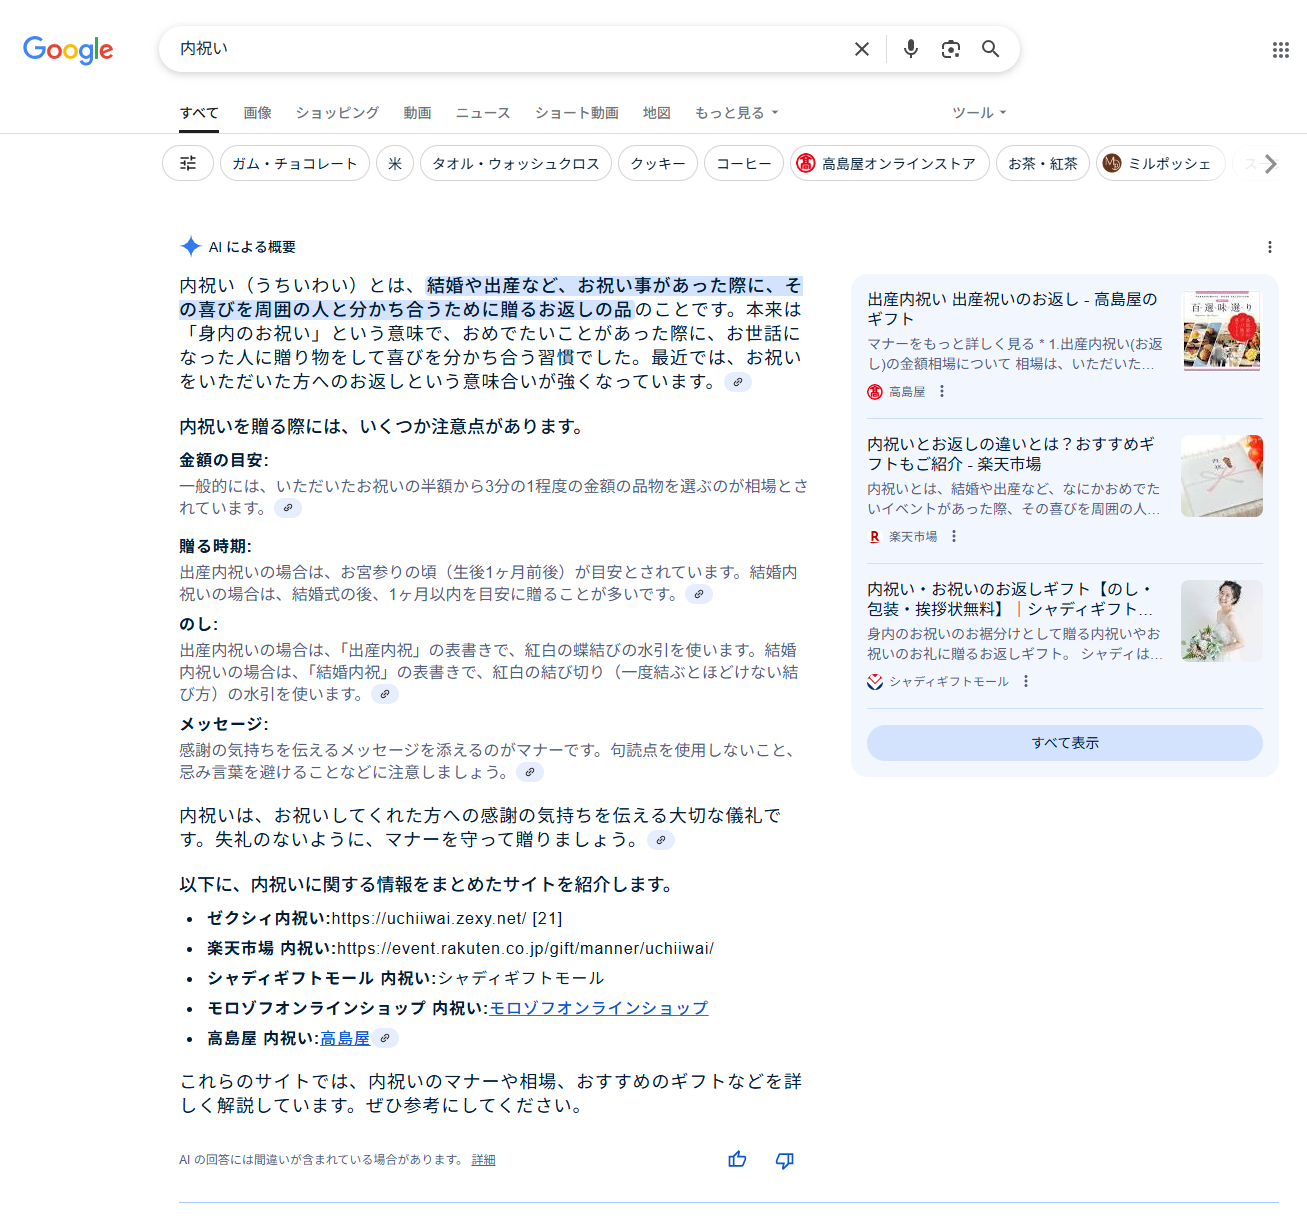
Task: Start voice search with the microphone icon
Action: [x=910, y=49]
